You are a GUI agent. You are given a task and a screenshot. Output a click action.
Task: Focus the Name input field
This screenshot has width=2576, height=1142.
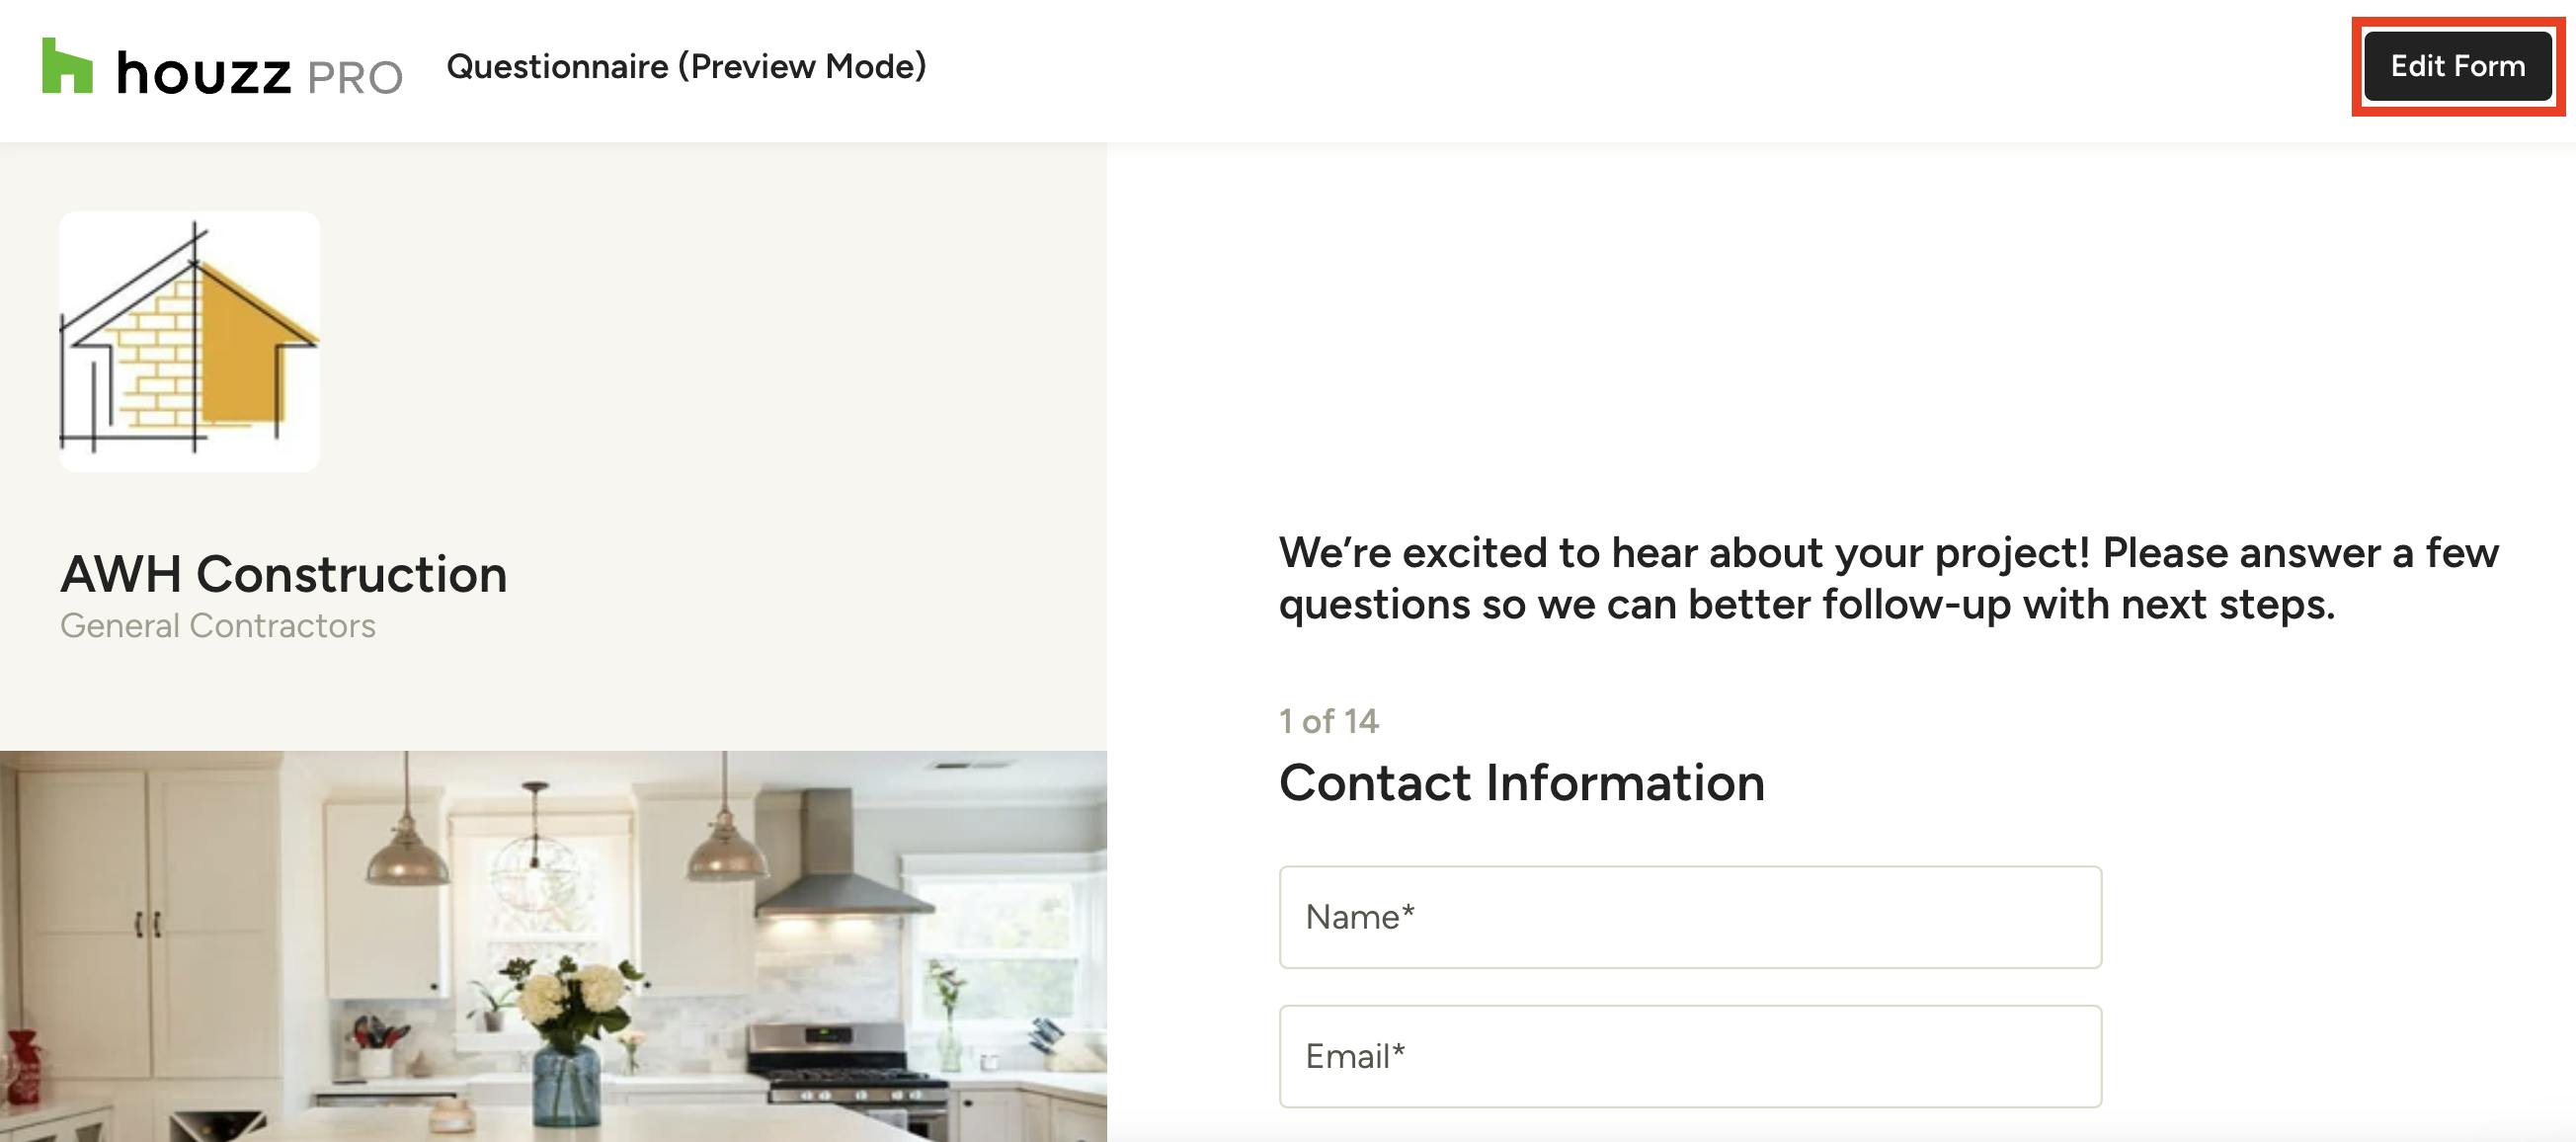[1690, 917]
